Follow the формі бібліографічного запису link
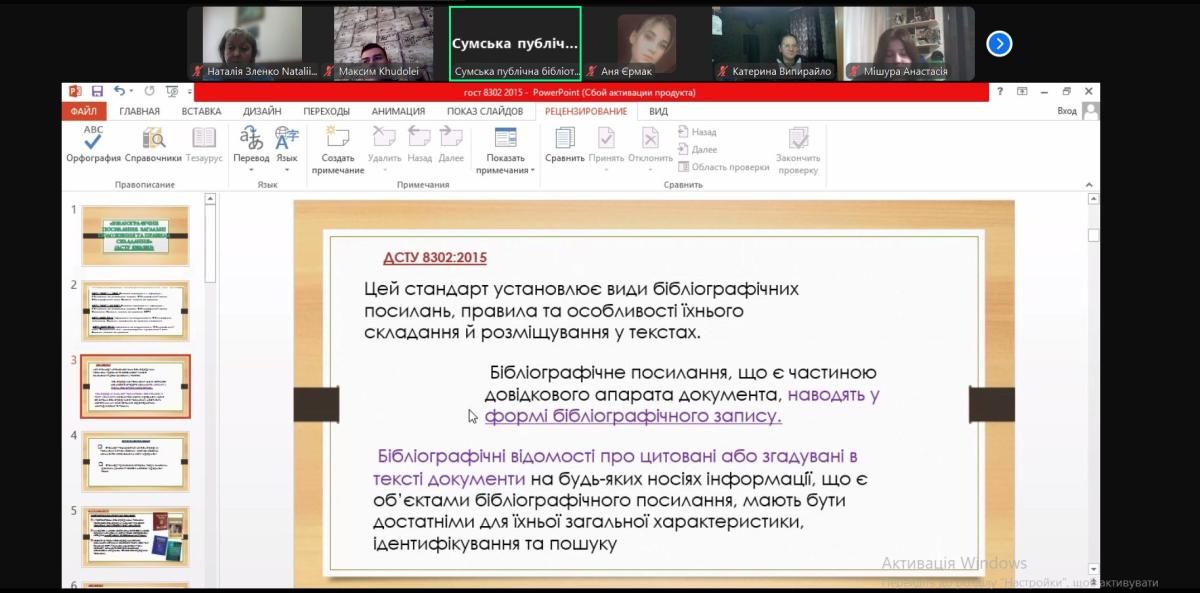This screenshot has height=593, width=1200. pos(632,416)
